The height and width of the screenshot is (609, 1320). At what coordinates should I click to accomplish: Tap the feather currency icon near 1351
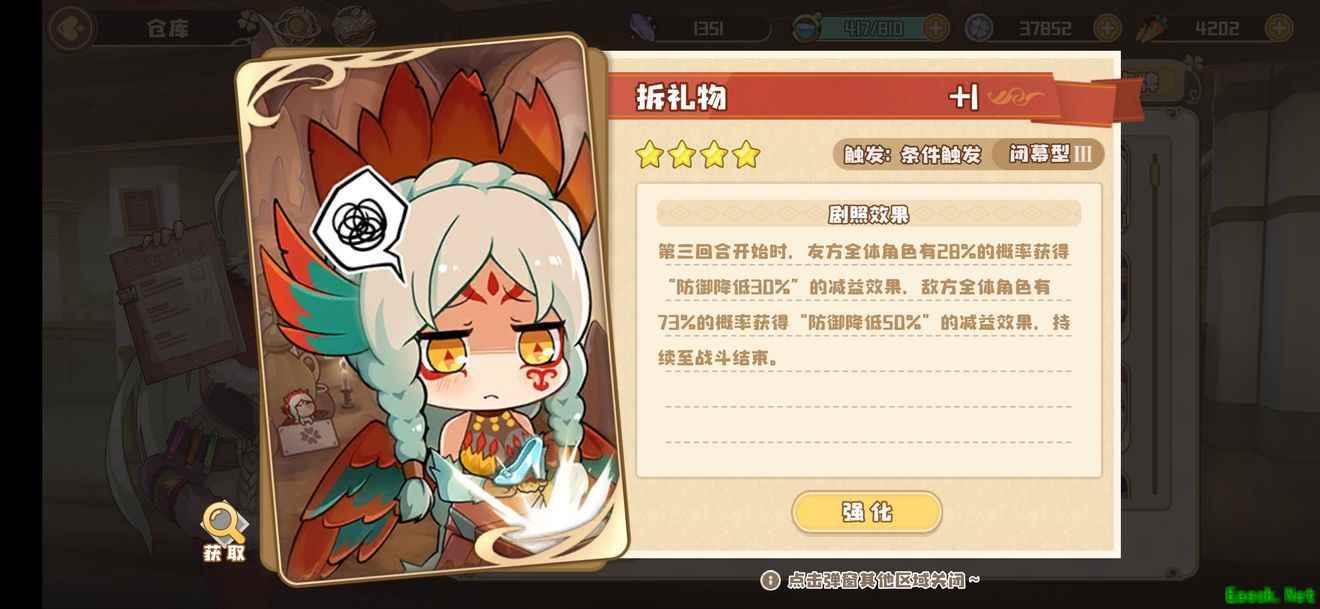641,27
